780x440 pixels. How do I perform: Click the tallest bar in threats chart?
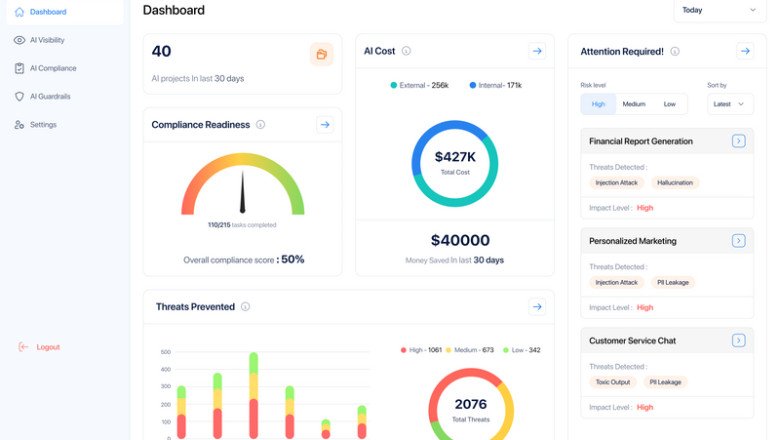pyautogui.click(x=253, y=396)
